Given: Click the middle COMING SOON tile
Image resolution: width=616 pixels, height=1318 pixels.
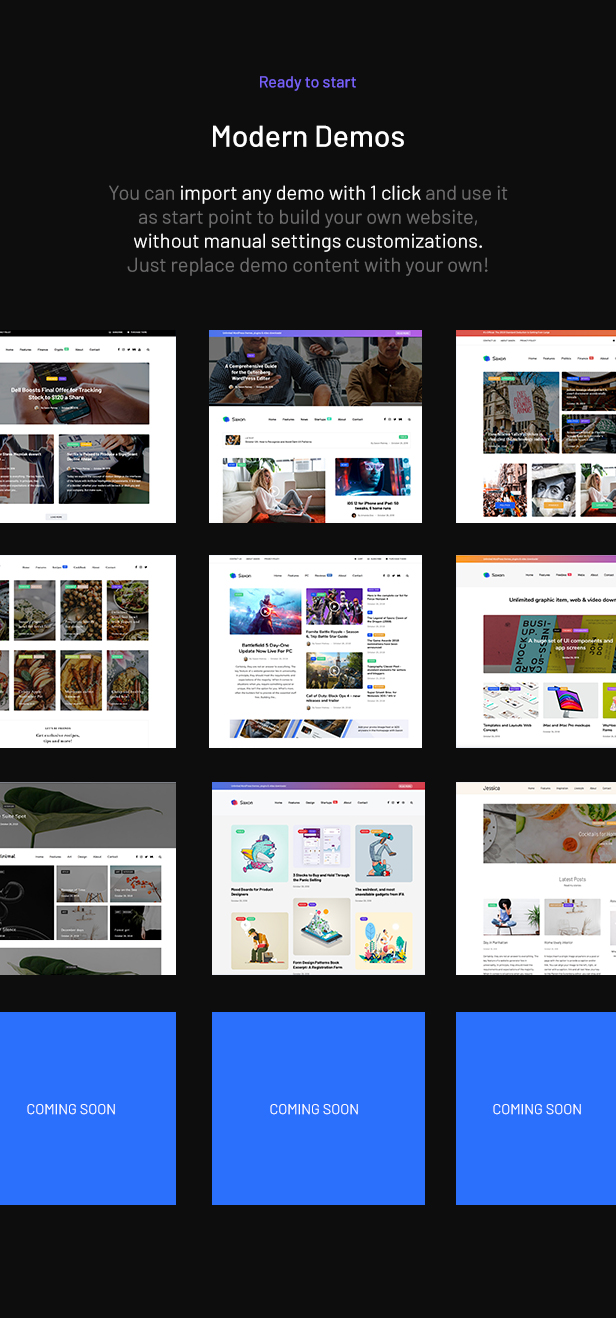Looking at the screenshot, I should [x=318, y=1108].
